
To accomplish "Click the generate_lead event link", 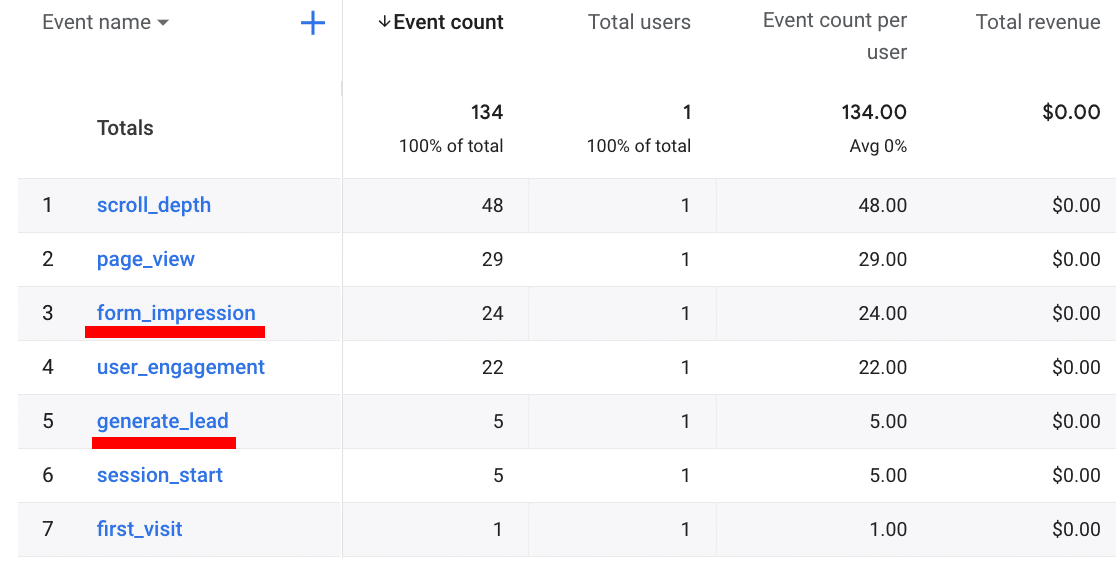I will pyautogui.click(x=163, y=421).
